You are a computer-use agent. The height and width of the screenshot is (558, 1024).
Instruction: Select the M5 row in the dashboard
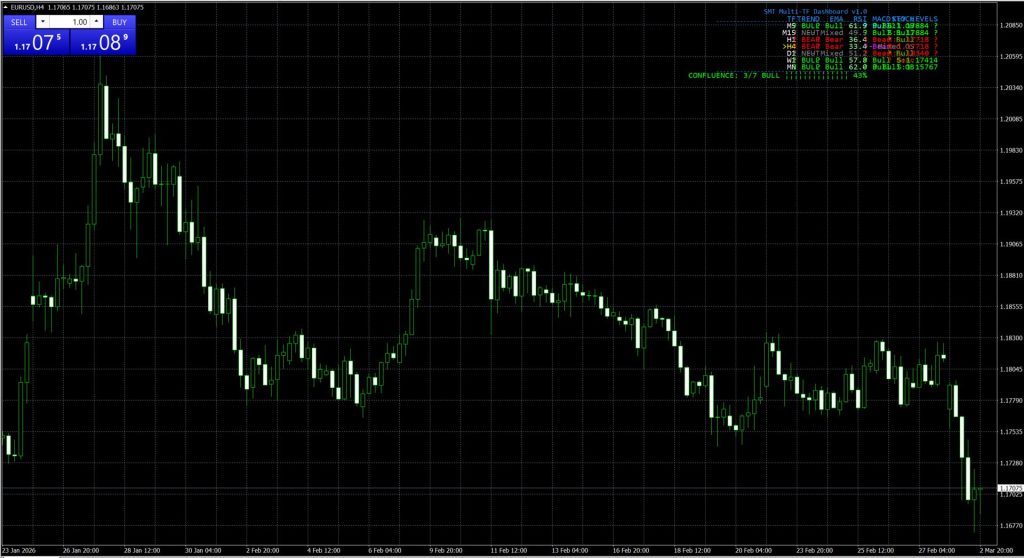(861, 25)
